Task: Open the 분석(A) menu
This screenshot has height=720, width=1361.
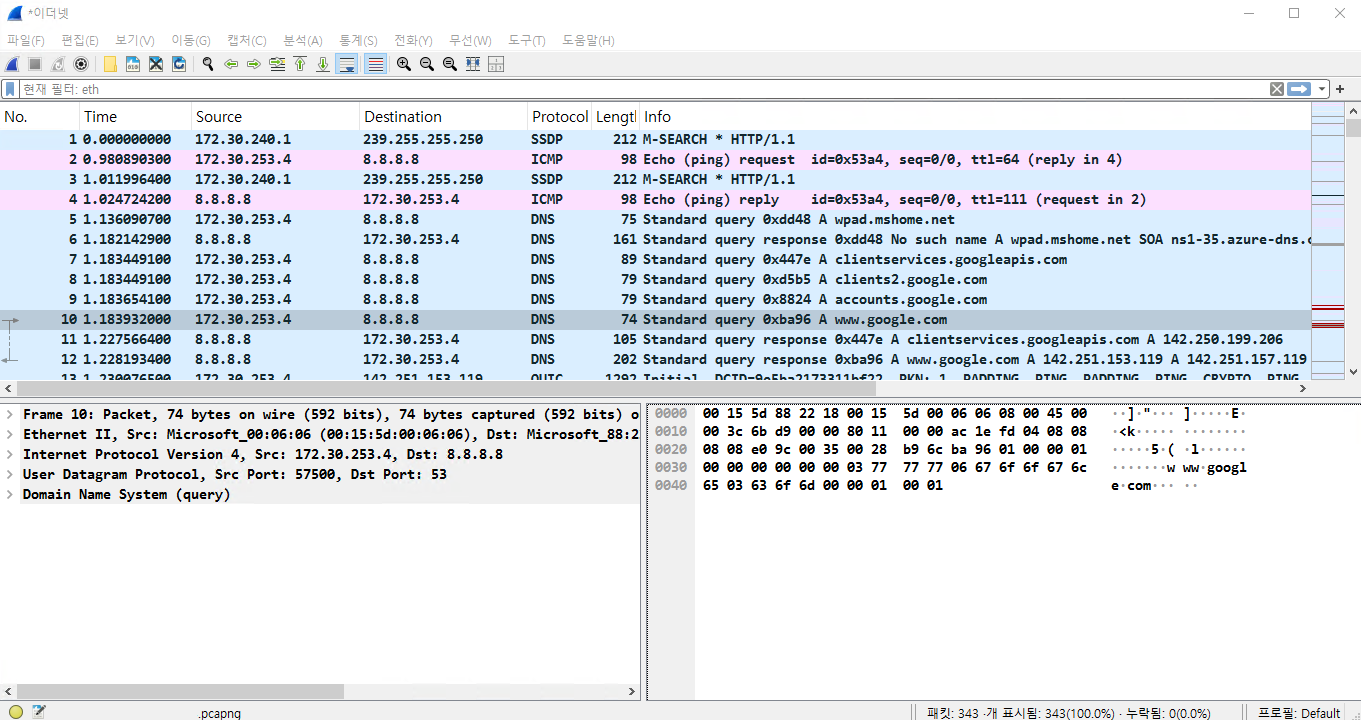Action: pyautogui.click(x=303, y=40)
